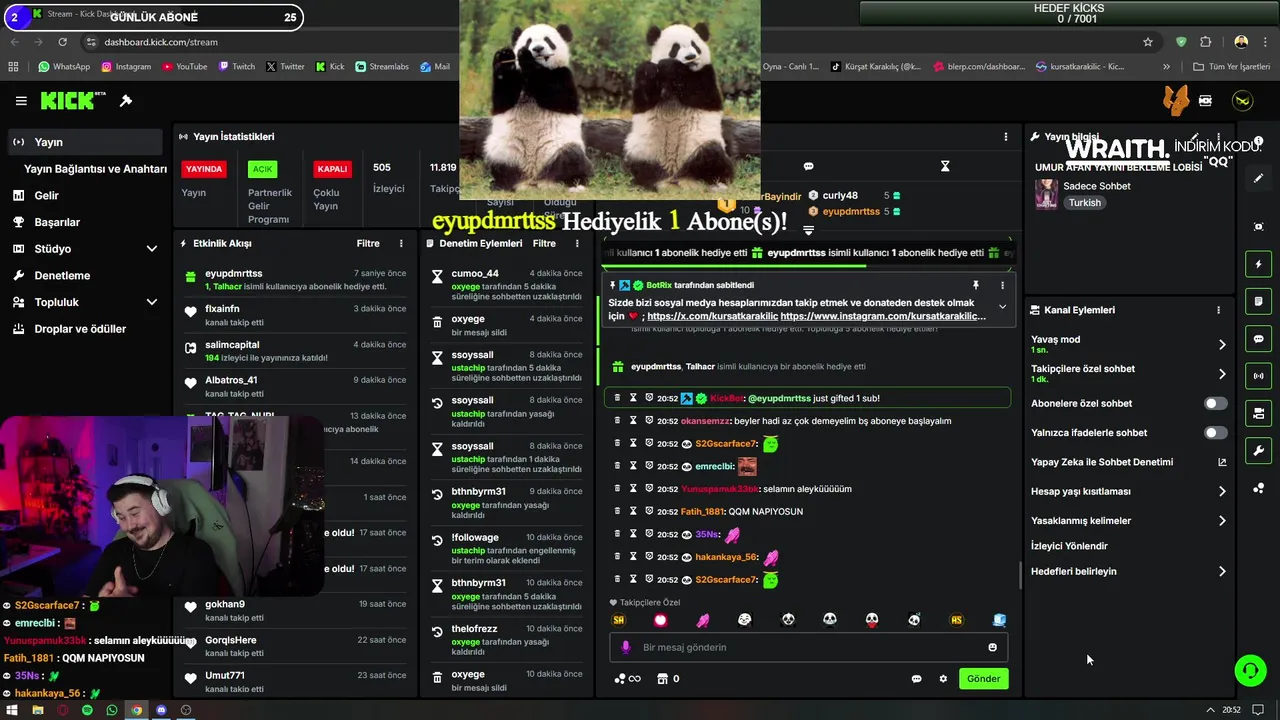This screenshot has width=1280, height=720.
Task: Open the x.com/kursatkaraklic link in pinned message
Action: point(711,316)
